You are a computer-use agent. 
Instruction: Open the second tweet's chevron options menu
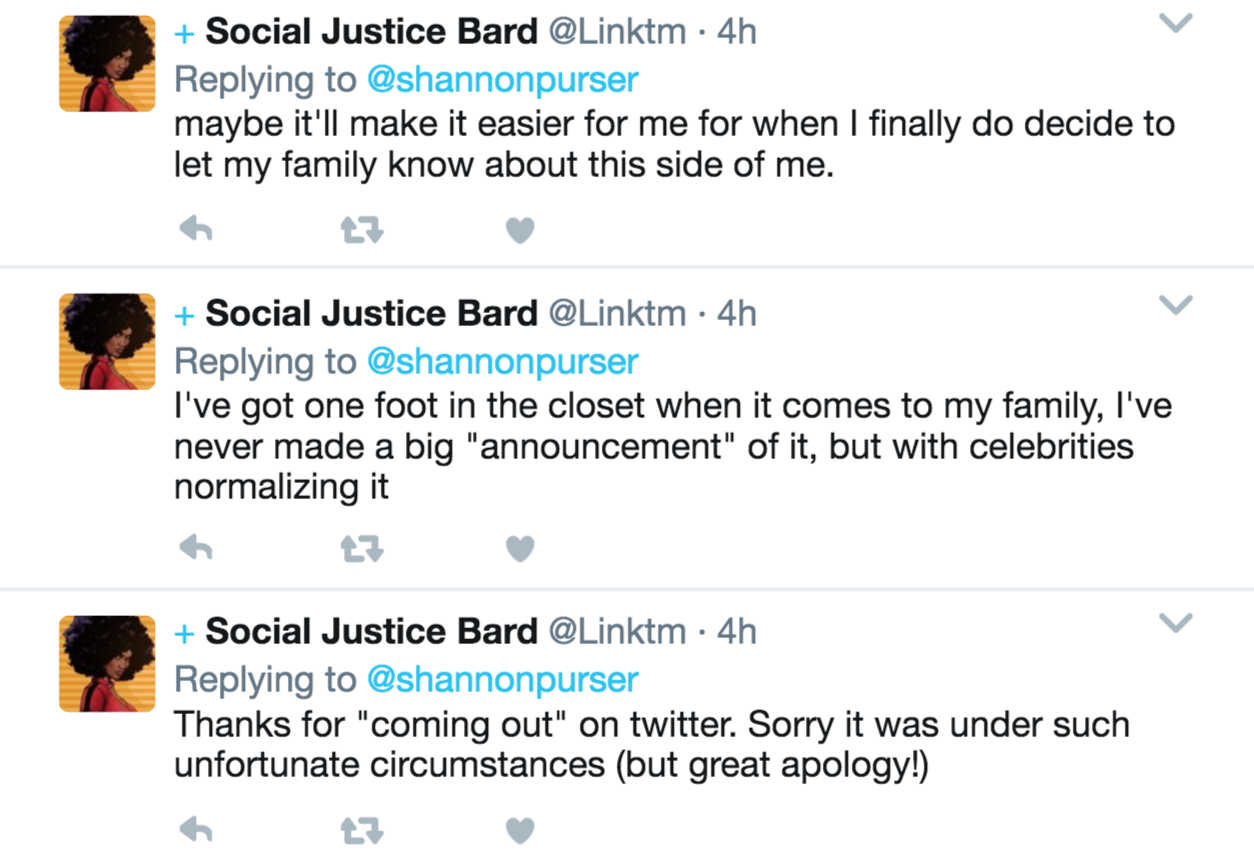point(1176,305)
